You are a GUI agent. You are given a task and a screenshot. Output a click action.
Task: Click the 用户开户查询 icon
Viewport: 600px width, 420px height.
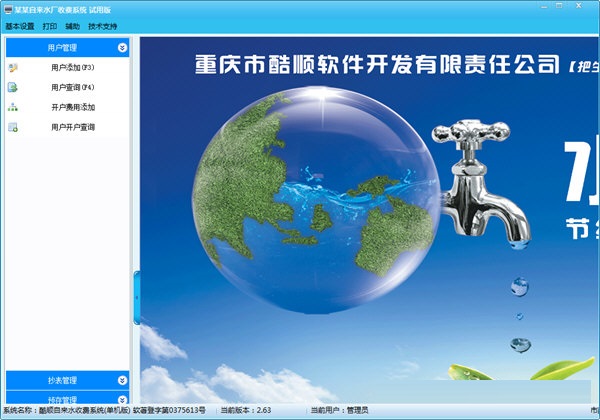(x=13, y=127)
